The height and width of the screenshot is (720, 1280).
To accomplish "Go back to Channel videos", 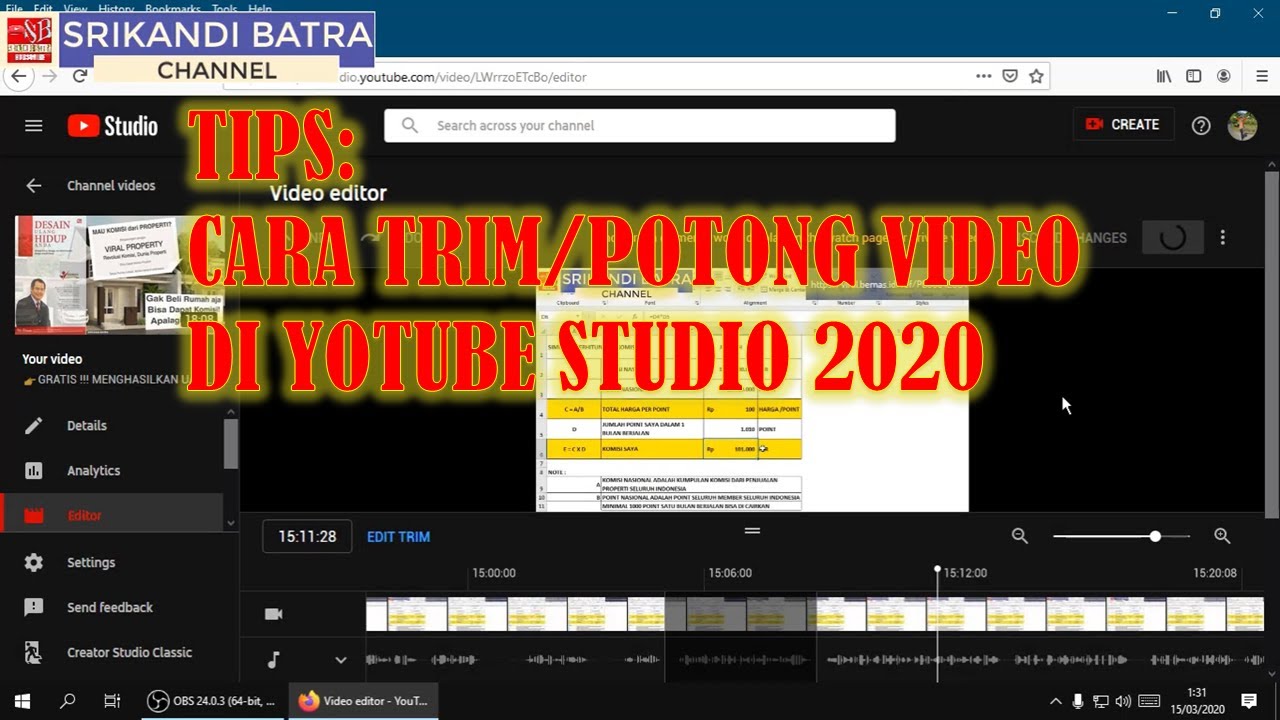I will coord(33,185).
